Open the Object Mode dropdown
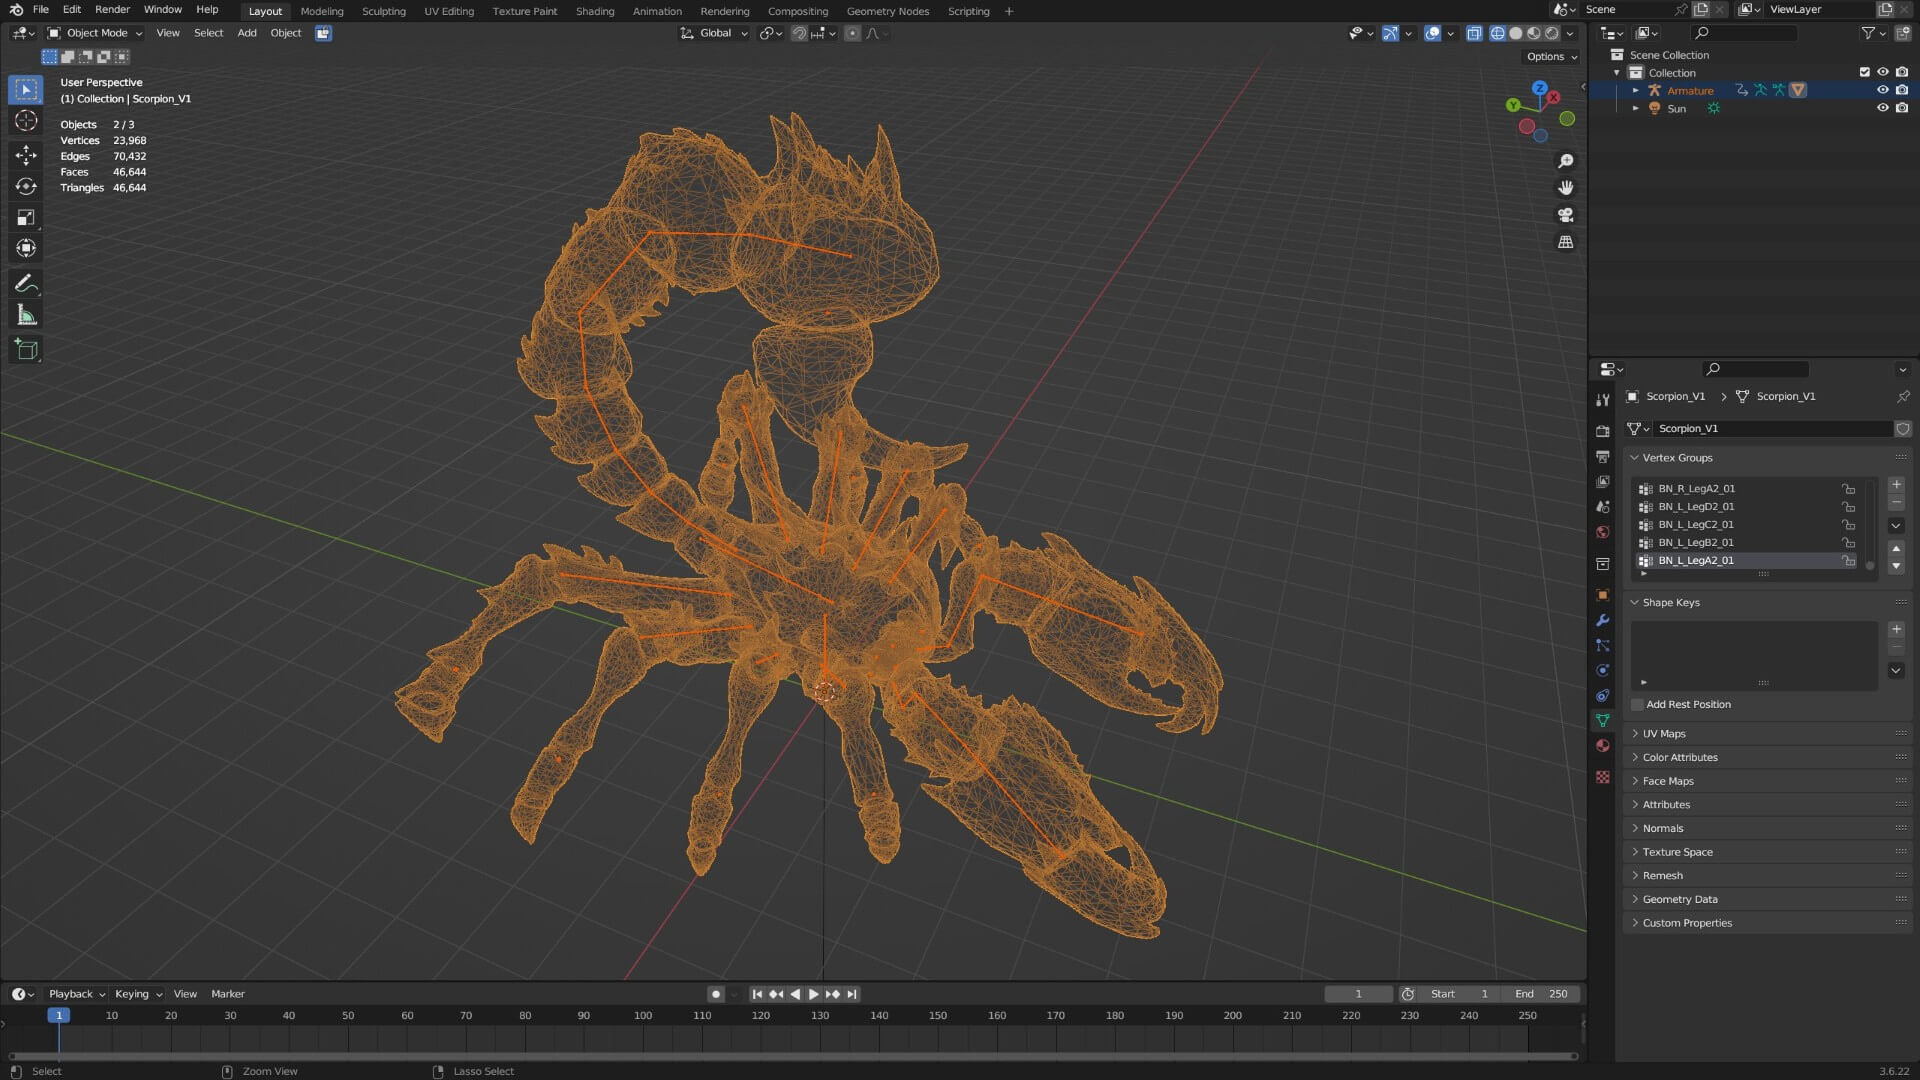The image size is (1920, 1080). [x=95, y=33]
